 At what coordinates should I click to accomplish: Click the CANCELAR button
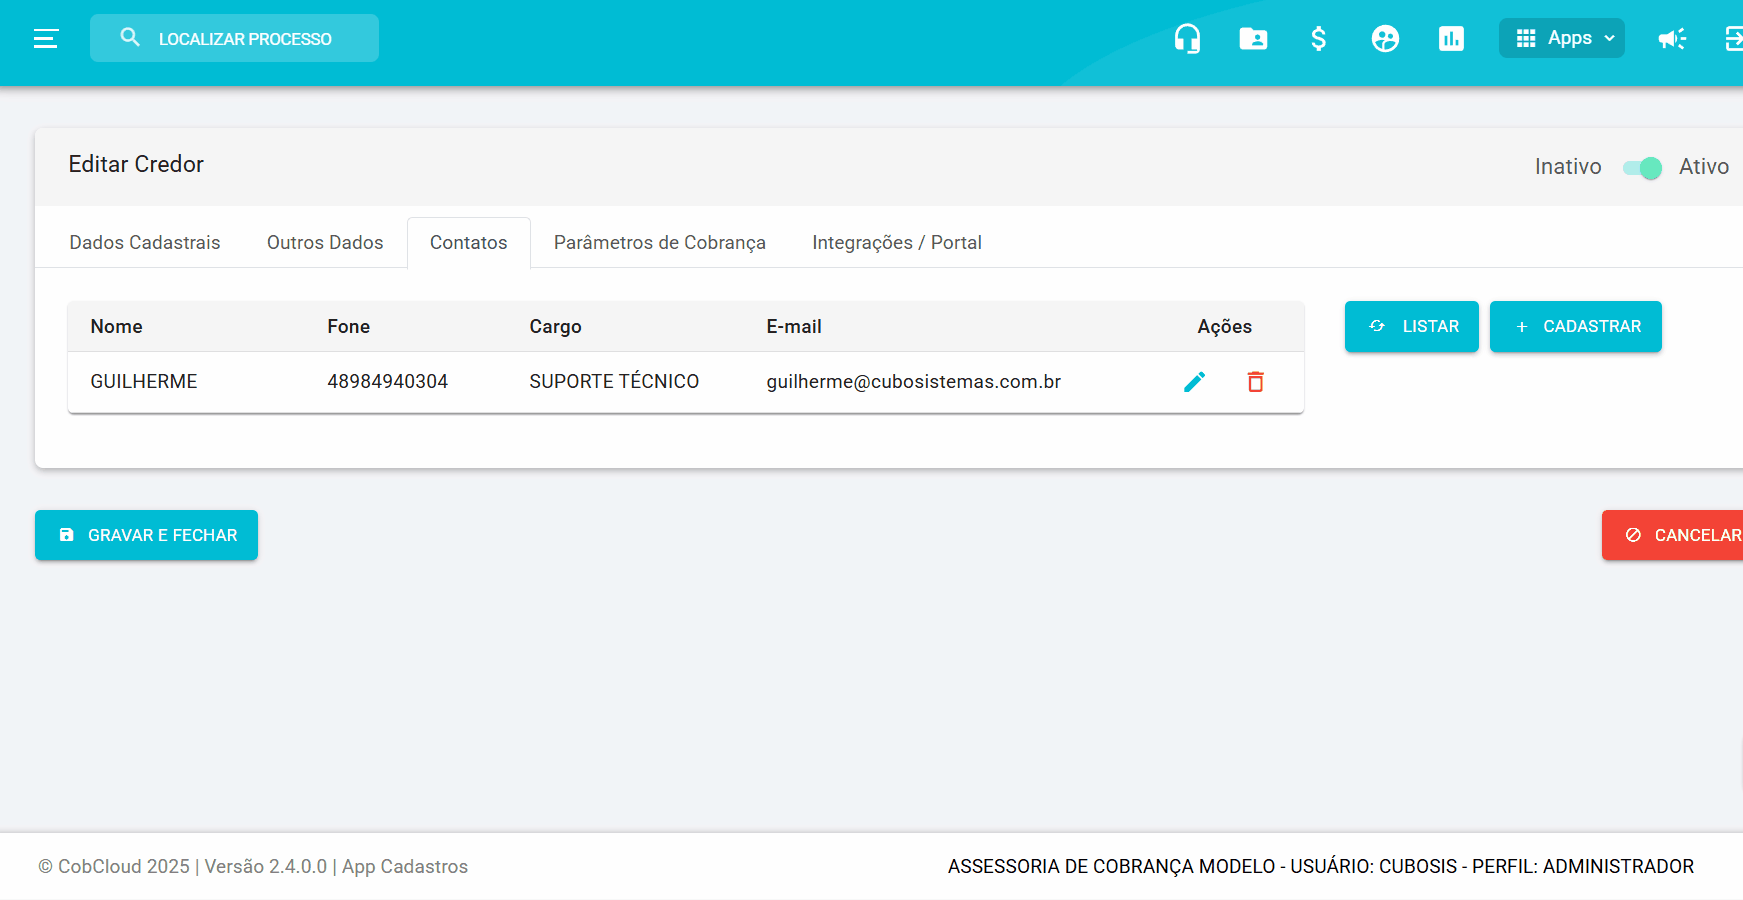(1673, 535)
